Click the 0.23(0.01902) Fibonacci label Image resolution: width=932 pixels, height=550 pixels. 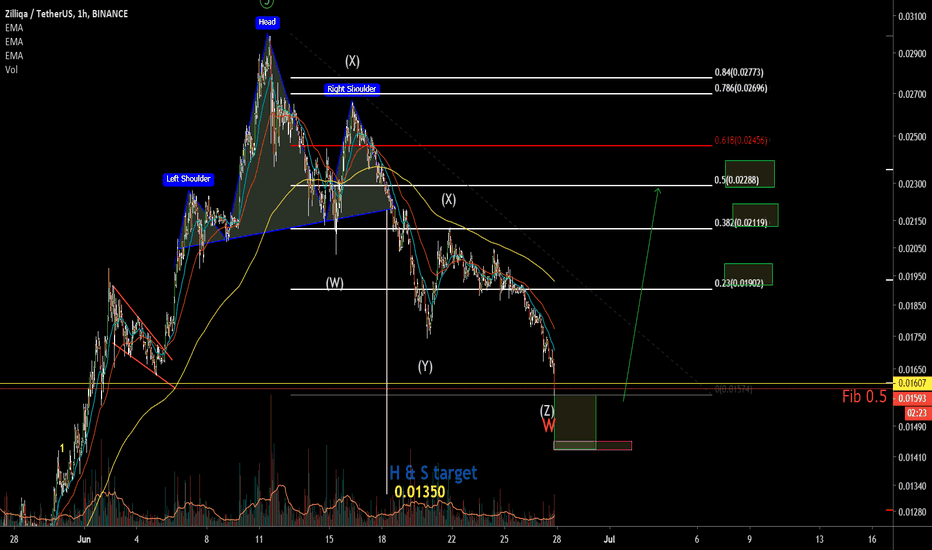739,283
